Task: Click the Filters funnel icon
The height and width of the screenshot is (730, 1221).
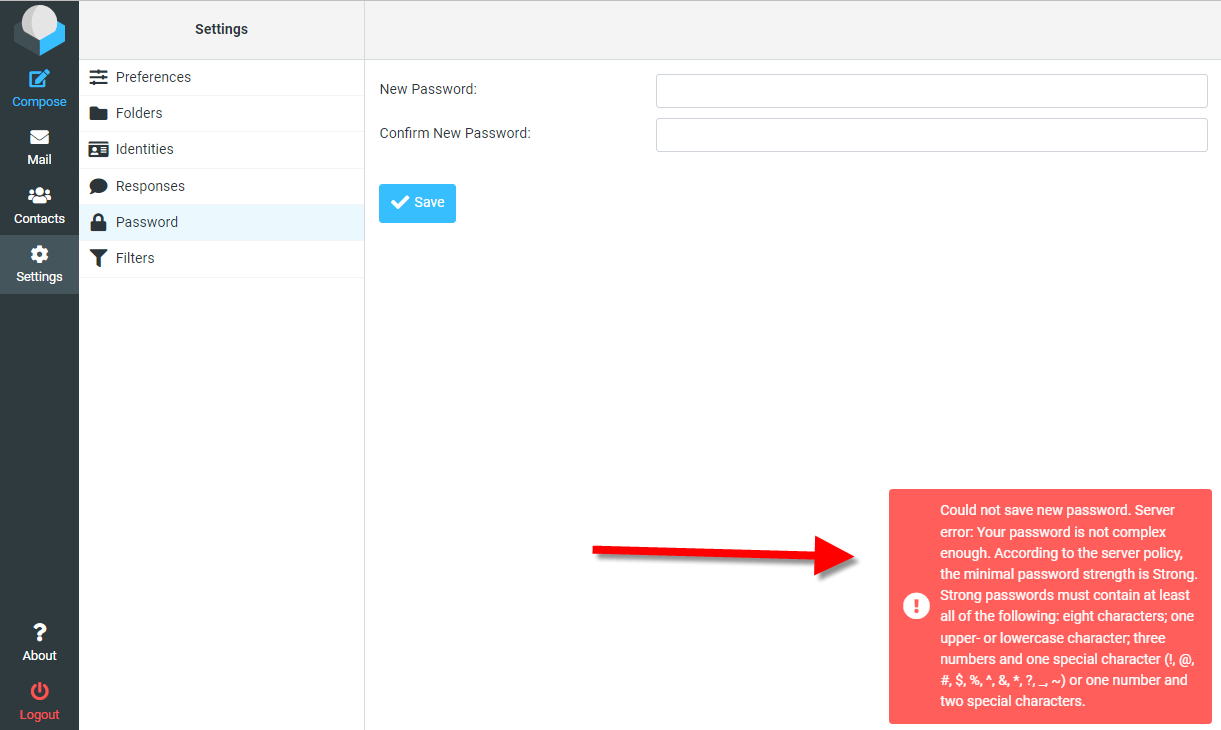Action: coord(98,258)
